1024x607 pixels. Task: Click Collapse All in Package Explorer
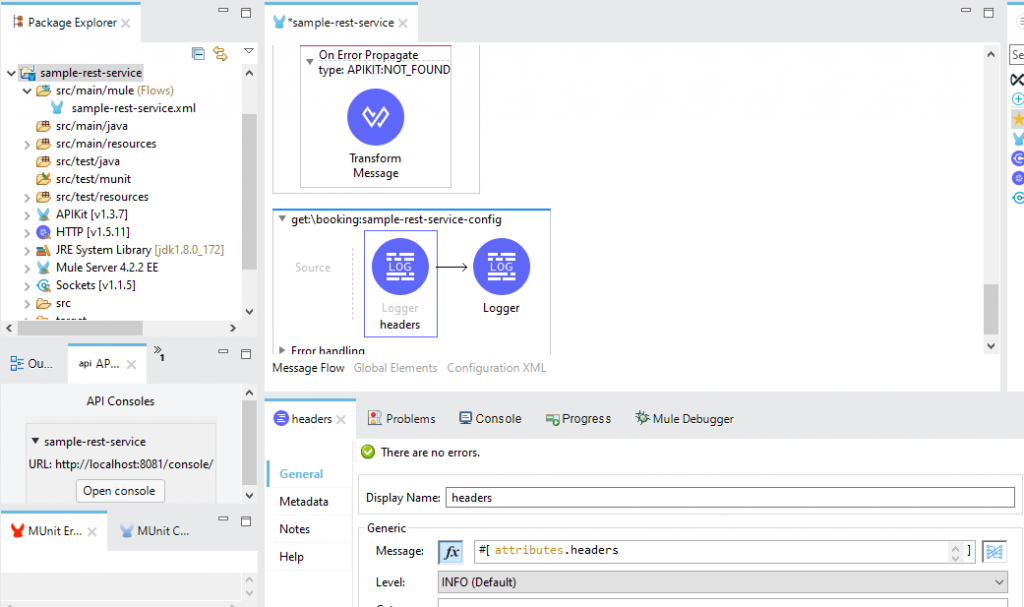tap(198, 53)
